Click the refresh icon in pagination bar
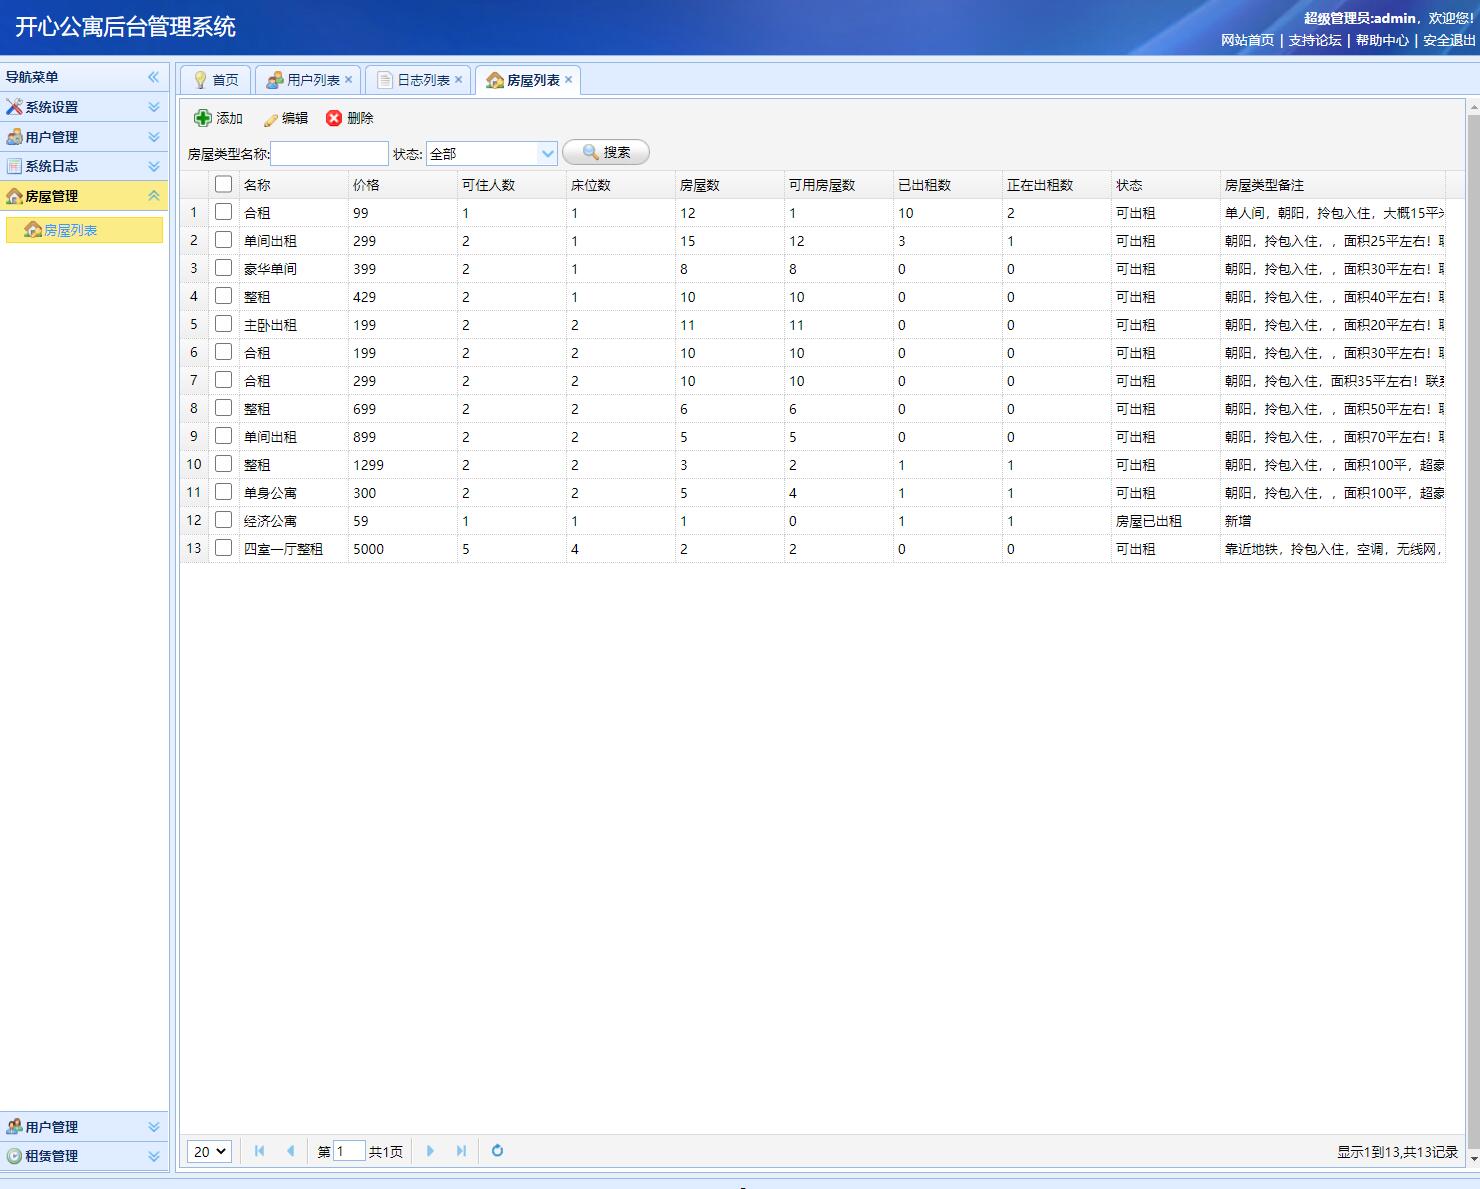 click(x=497, y=1151)
